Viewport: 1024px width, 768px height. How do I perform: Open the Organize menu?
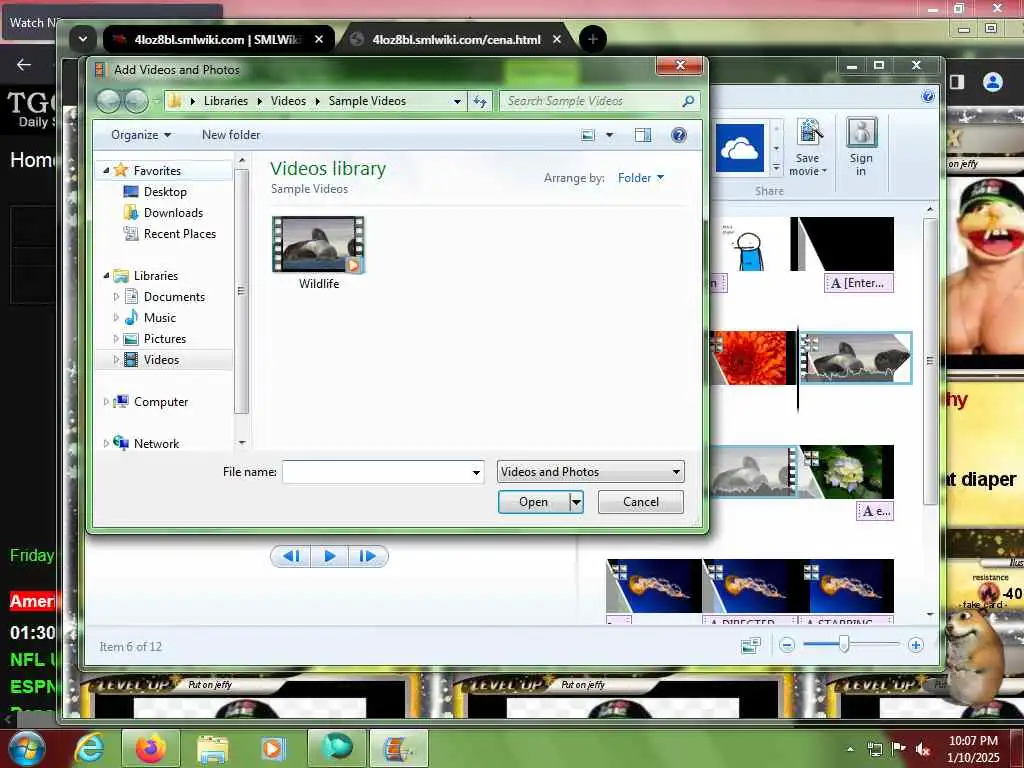tap(140, 135)
